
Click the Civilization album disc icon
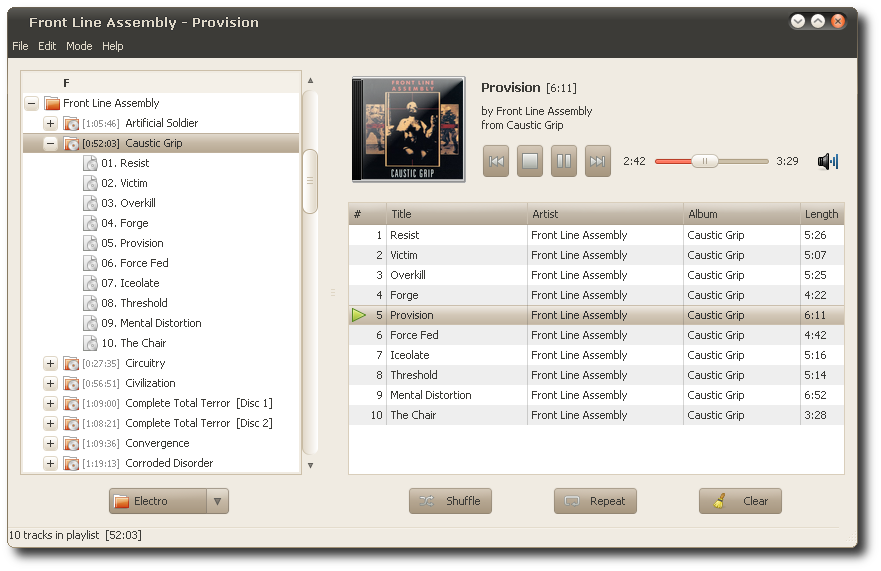(71, 383)
